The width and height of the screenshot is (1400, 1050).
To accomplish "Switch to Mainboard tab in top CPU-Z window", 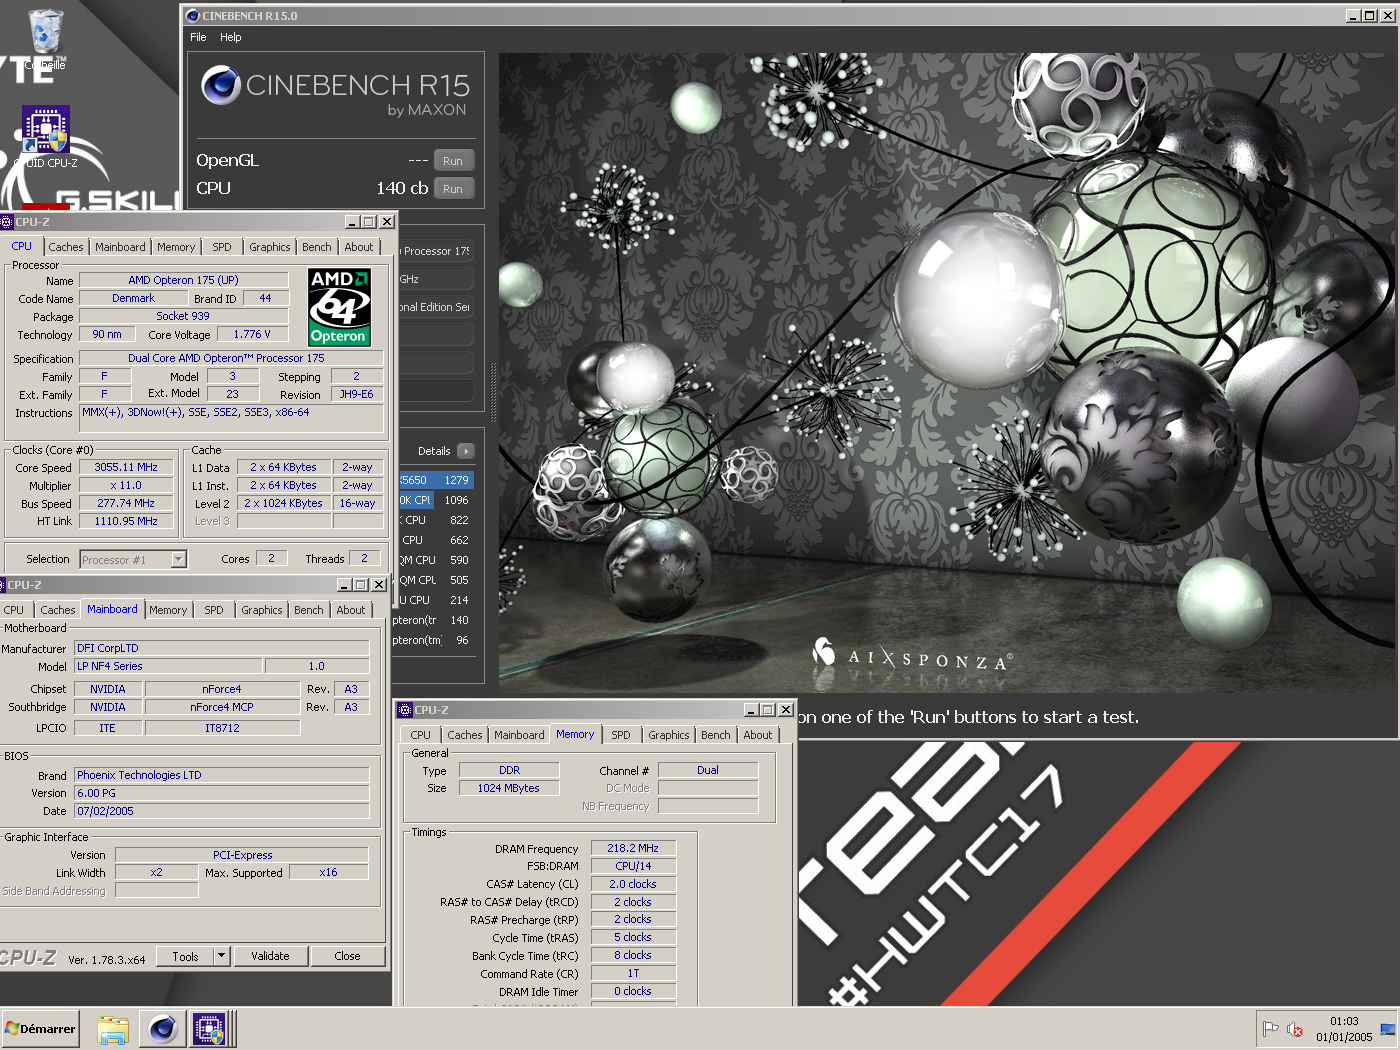I will (120, 247).
